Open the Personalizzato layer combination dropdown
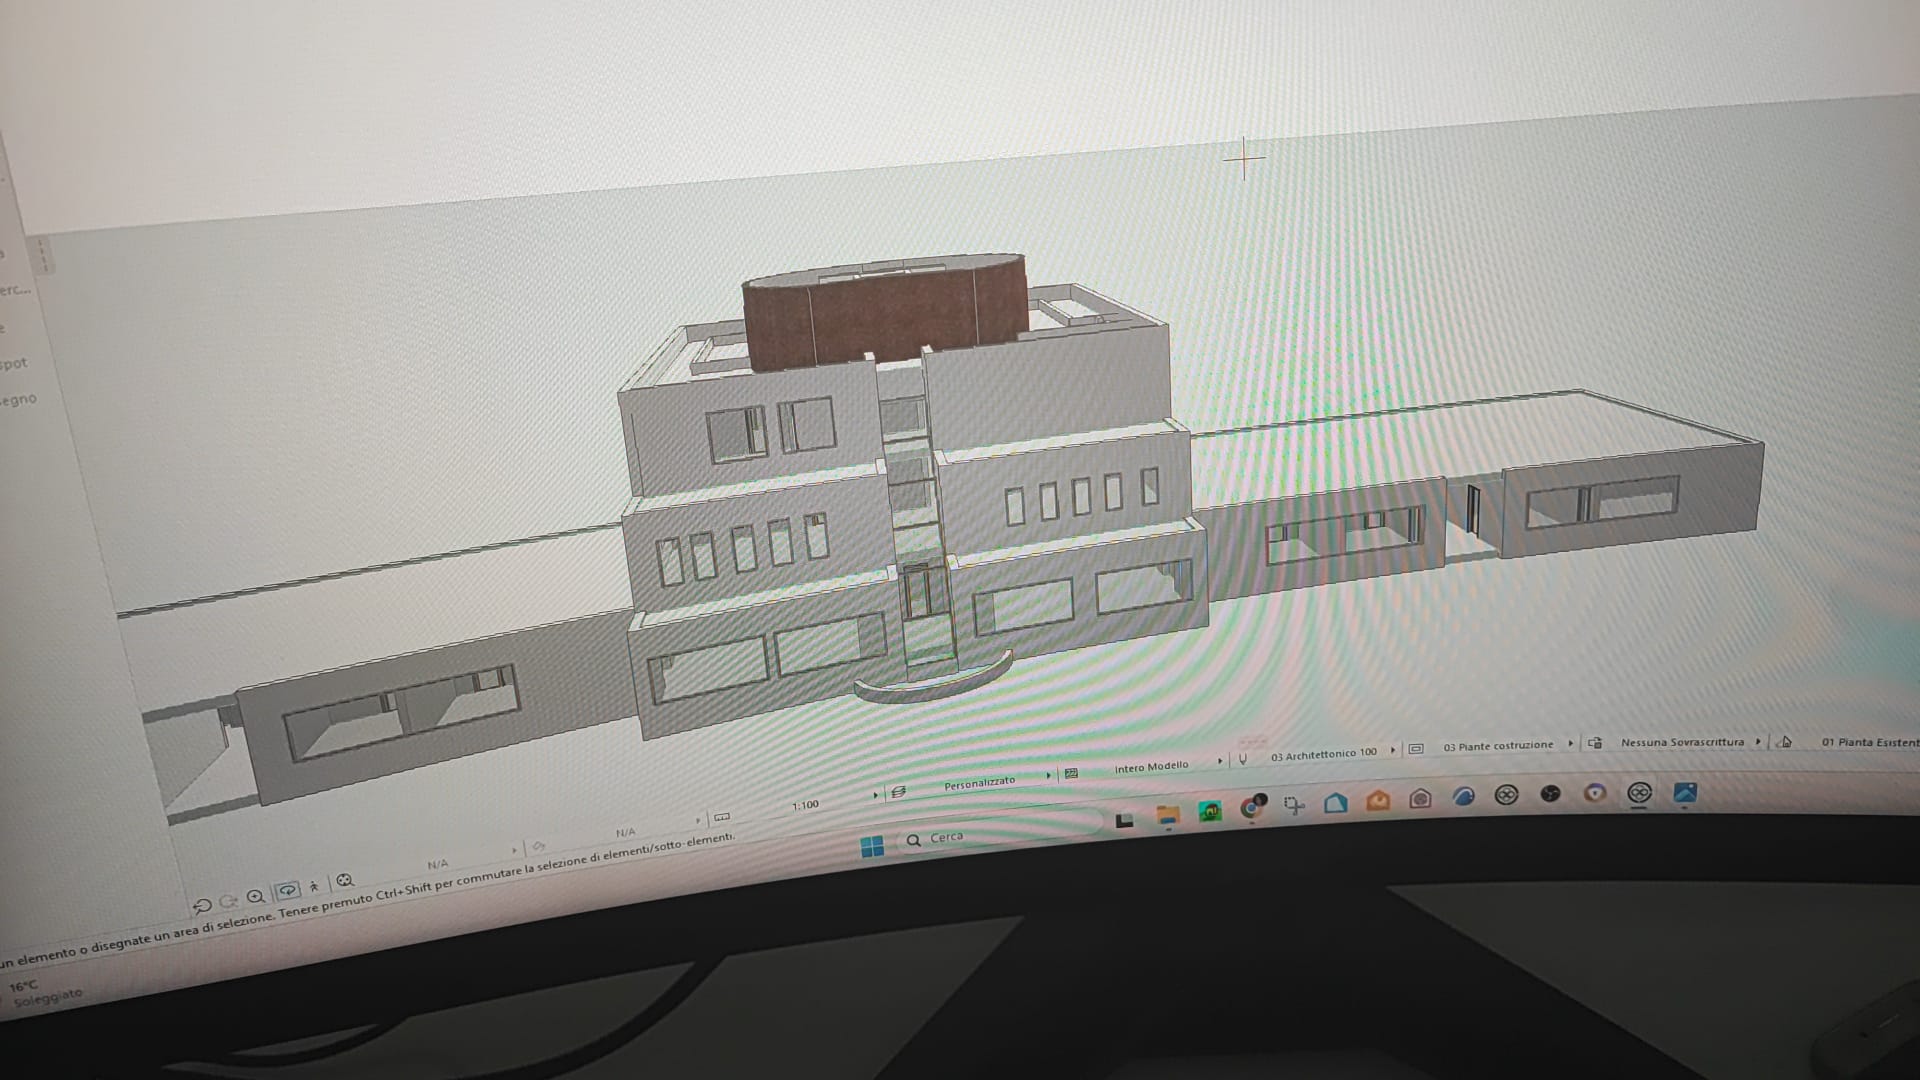Screen dimensions: 1920x1080 pos(978,783)
